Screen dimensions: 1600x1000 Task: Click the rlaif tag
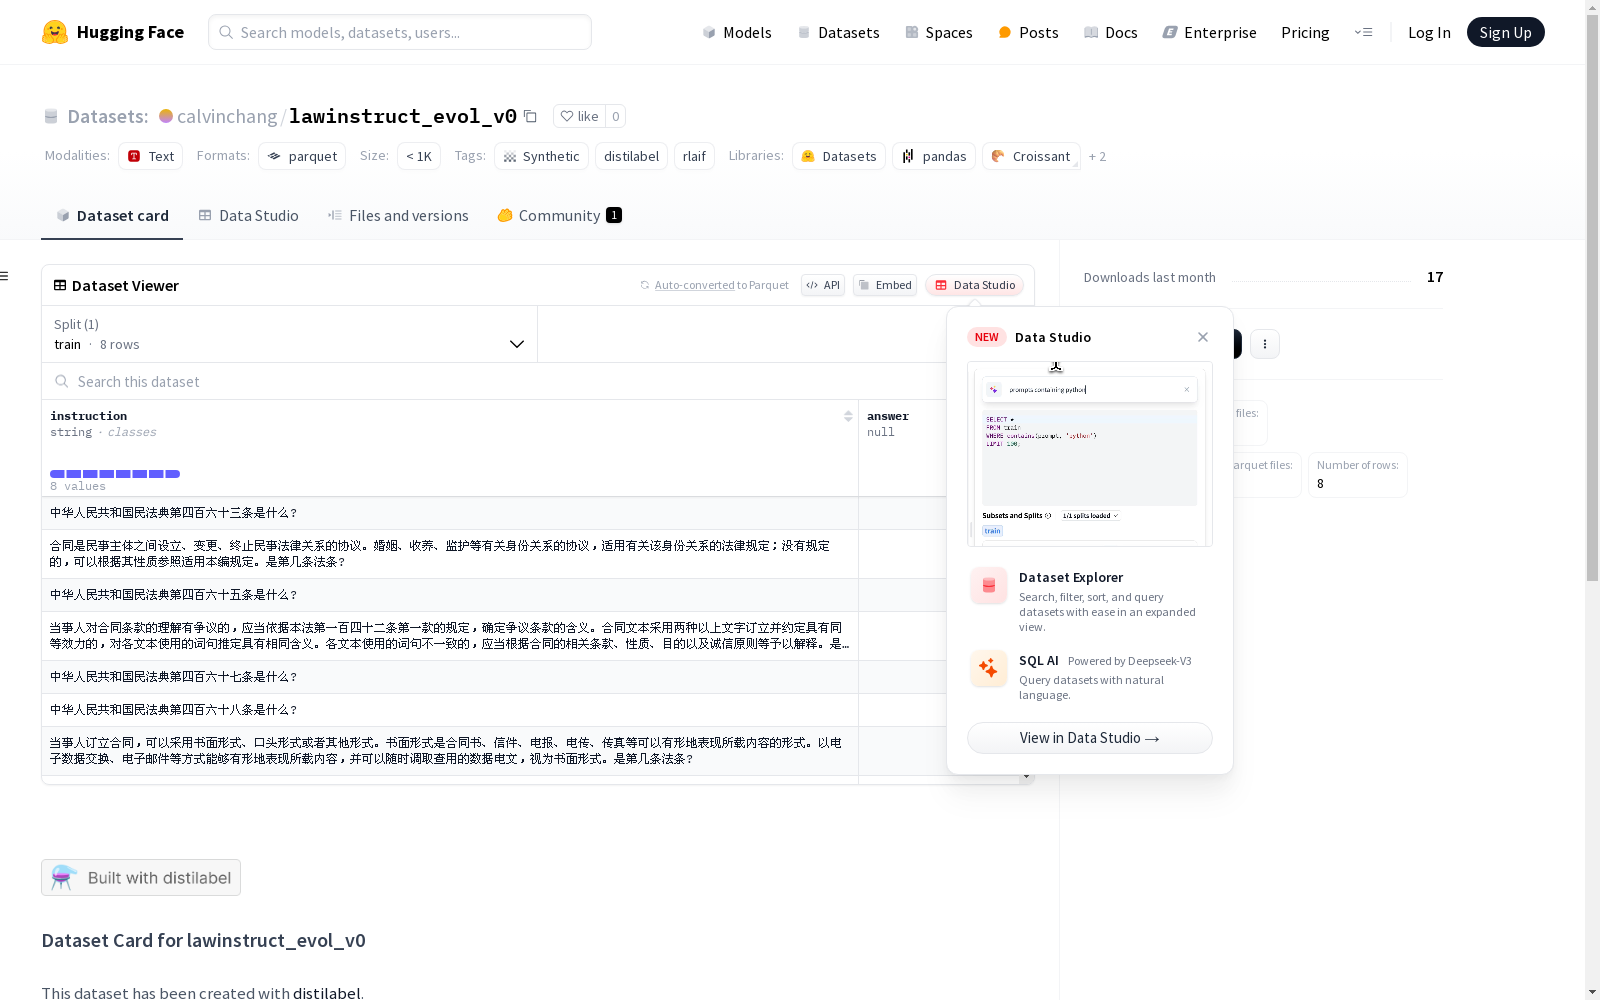[694, 156]
